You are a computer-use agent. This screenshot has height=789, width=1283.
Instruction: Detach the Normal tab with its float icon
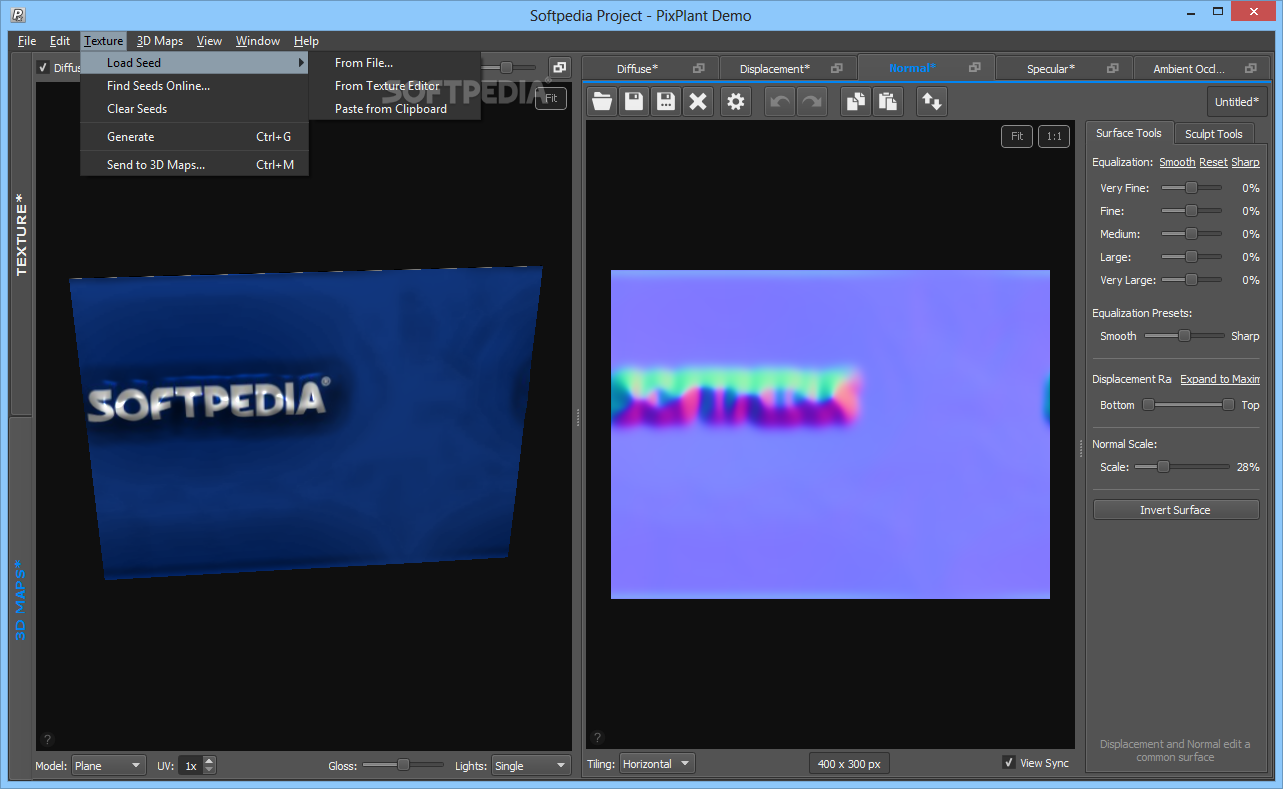point(975,68)
